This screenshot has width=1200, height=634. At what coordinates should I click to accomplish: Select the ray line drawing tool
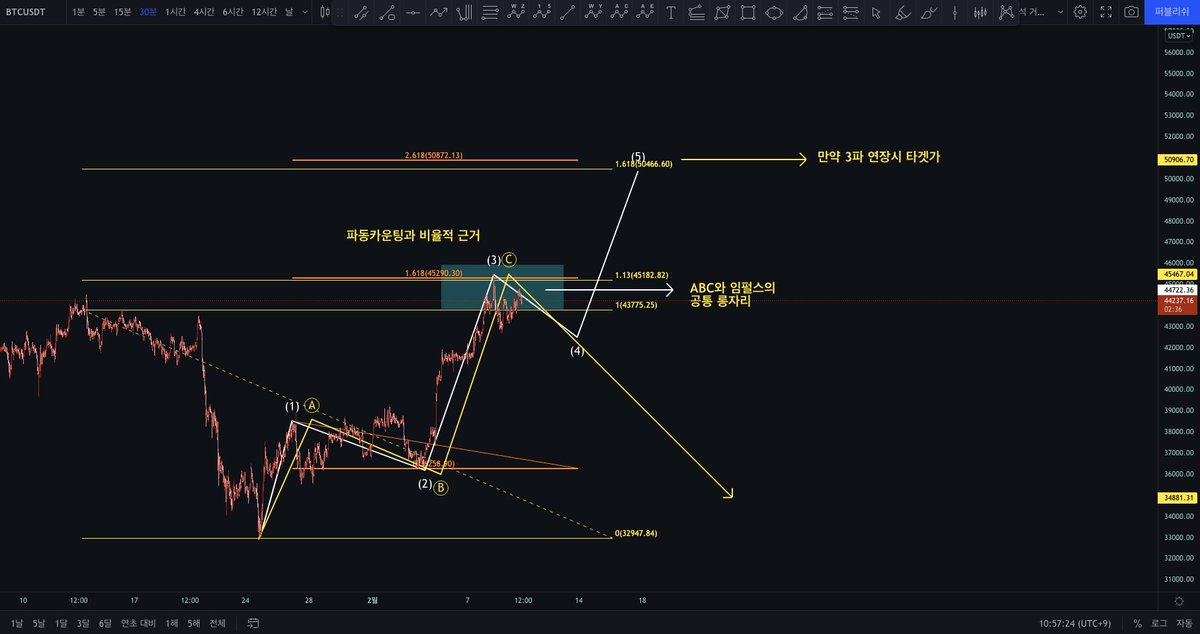point(388,14)
